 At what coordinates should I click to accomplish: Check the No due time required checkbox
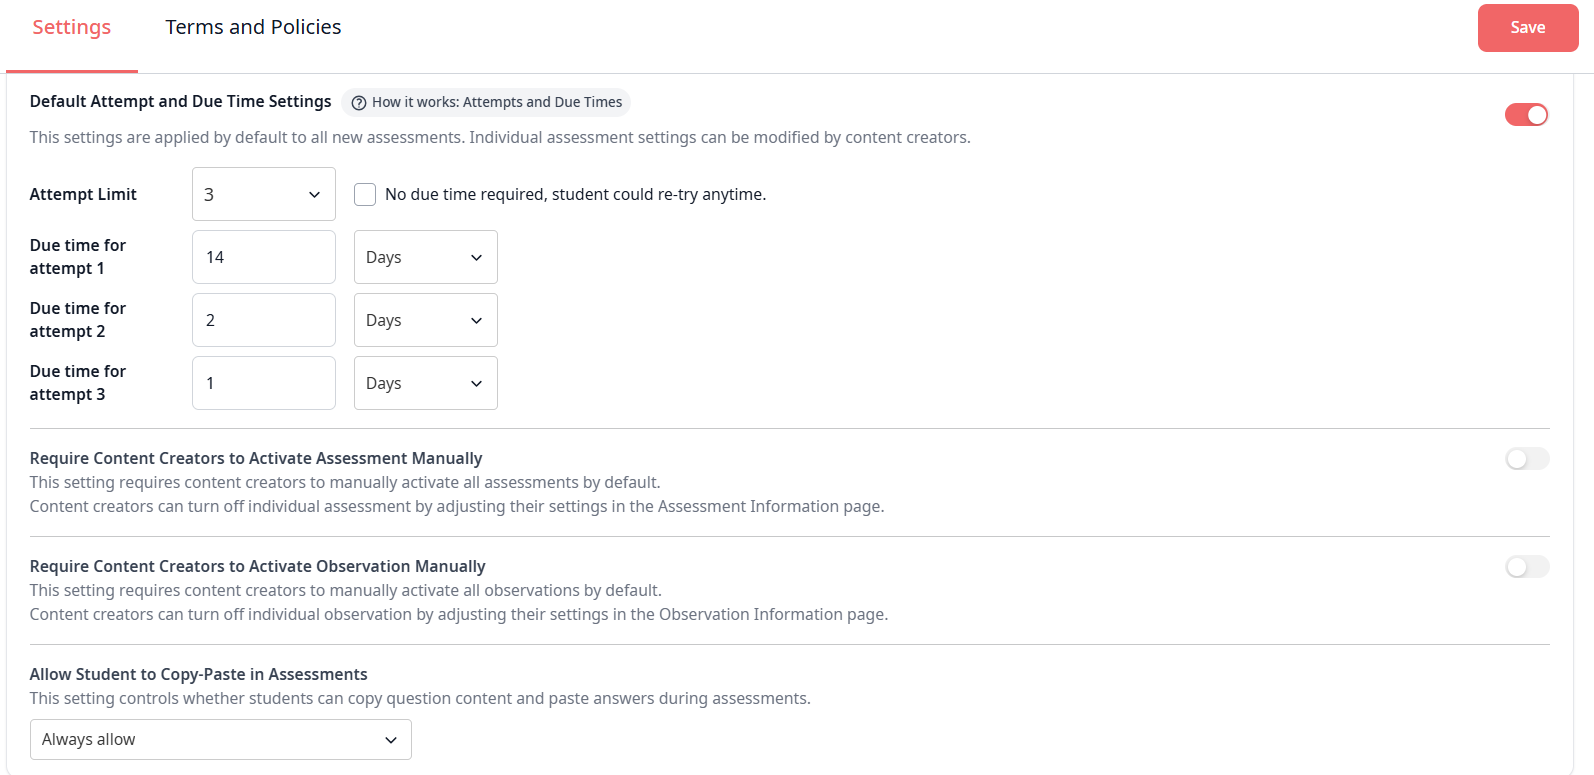click(x=365, y=194)
